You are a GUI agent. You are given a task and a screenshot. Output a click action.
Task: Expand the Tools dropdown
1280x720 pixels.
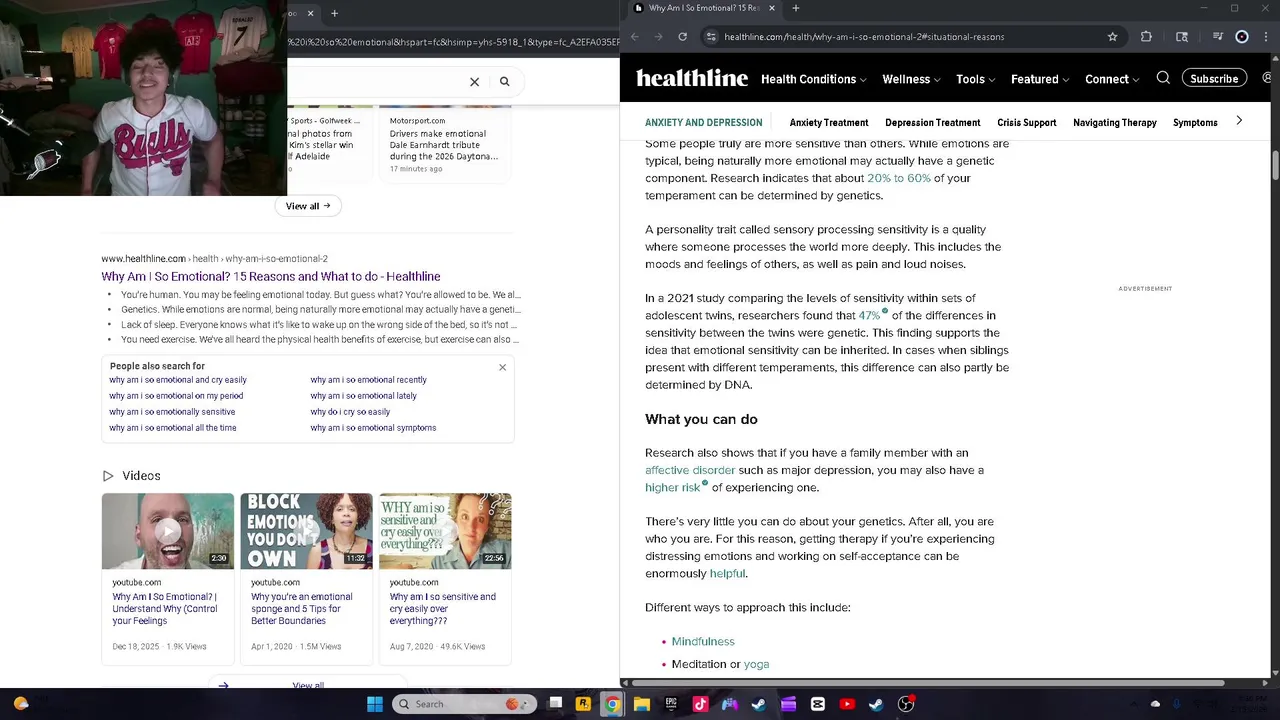click(x=975, y=79)
